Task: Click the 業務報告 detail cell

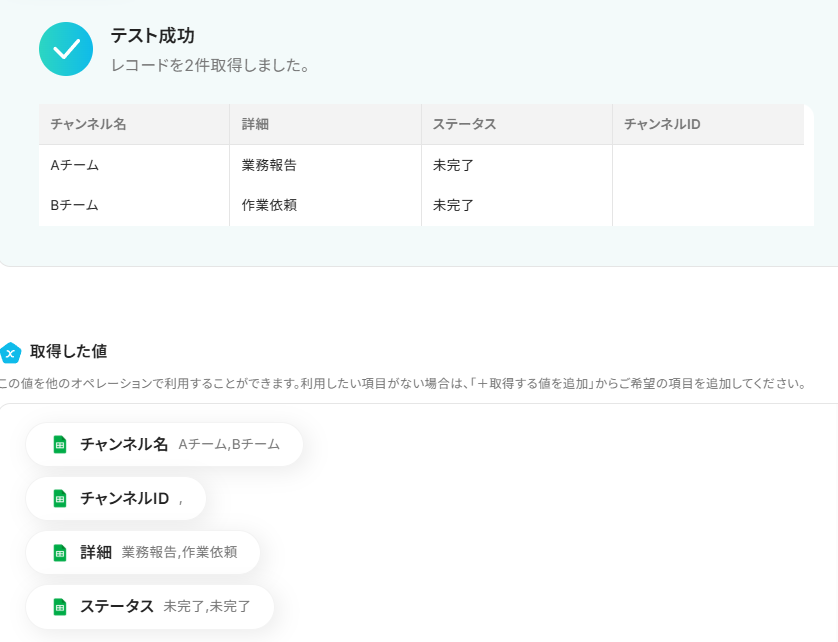Action: pos(269,165)
